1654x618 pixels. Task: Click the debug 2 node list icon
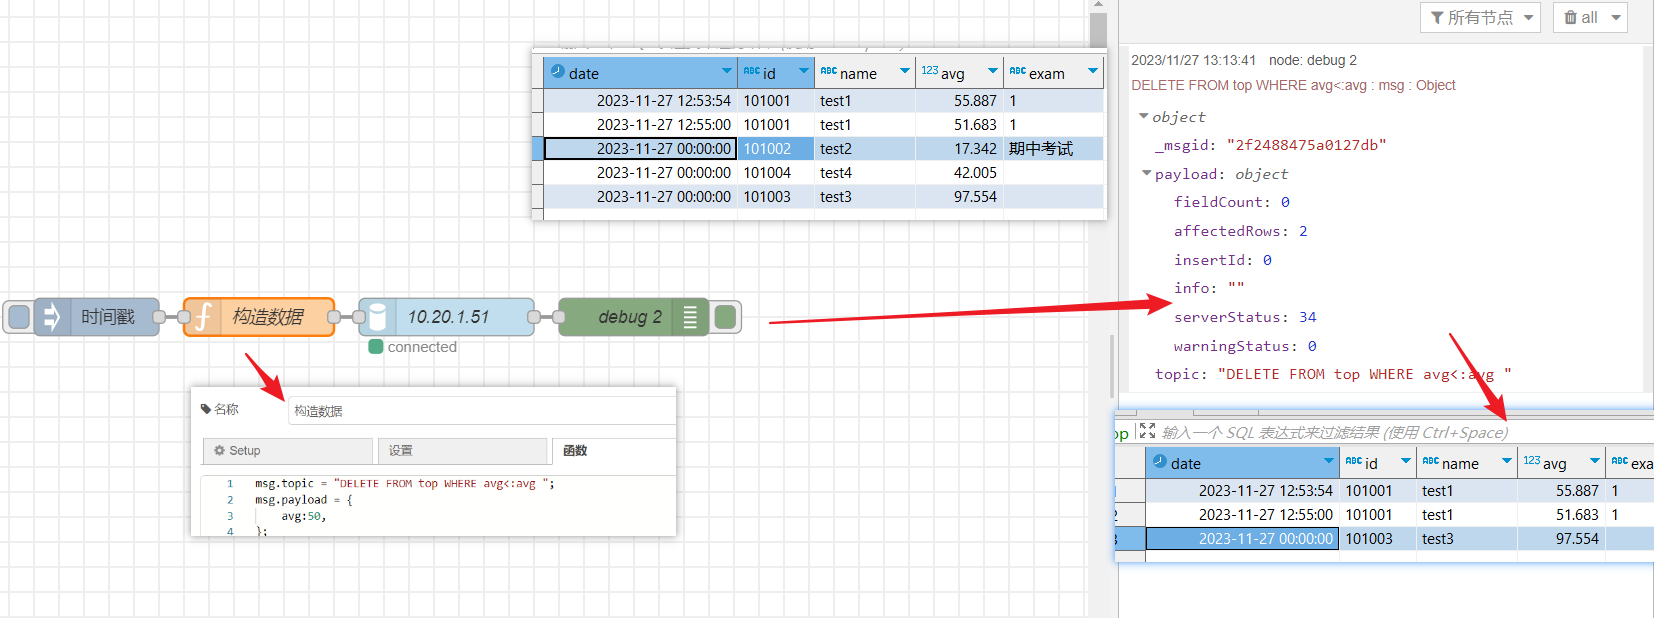coord(690,317)
